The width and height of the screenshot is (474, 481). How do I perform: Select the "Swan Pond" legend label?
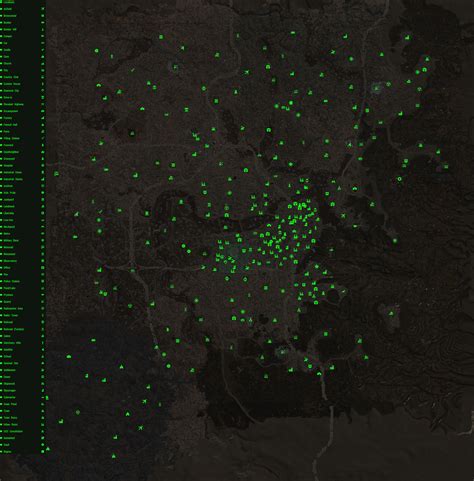(x=10, y=404)
